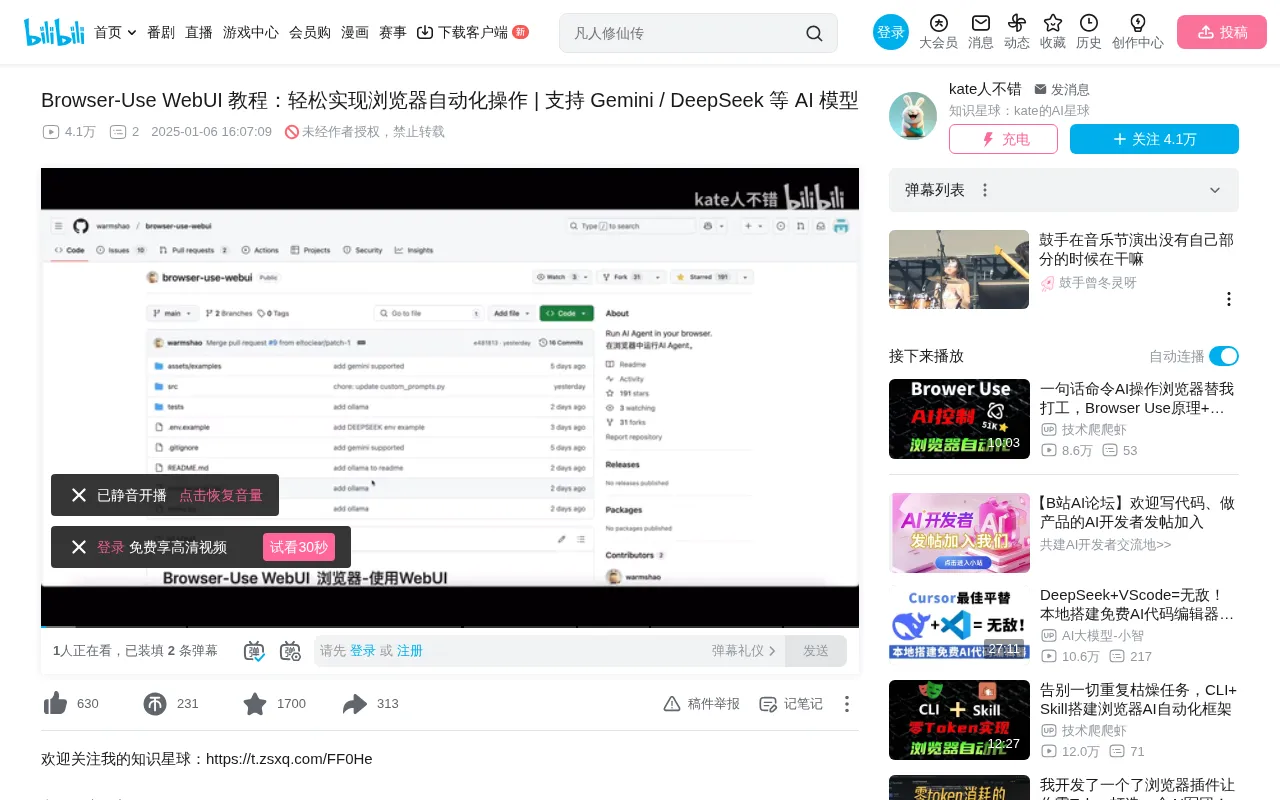Open 游戏中心 navigation item

tap(251, 32)
